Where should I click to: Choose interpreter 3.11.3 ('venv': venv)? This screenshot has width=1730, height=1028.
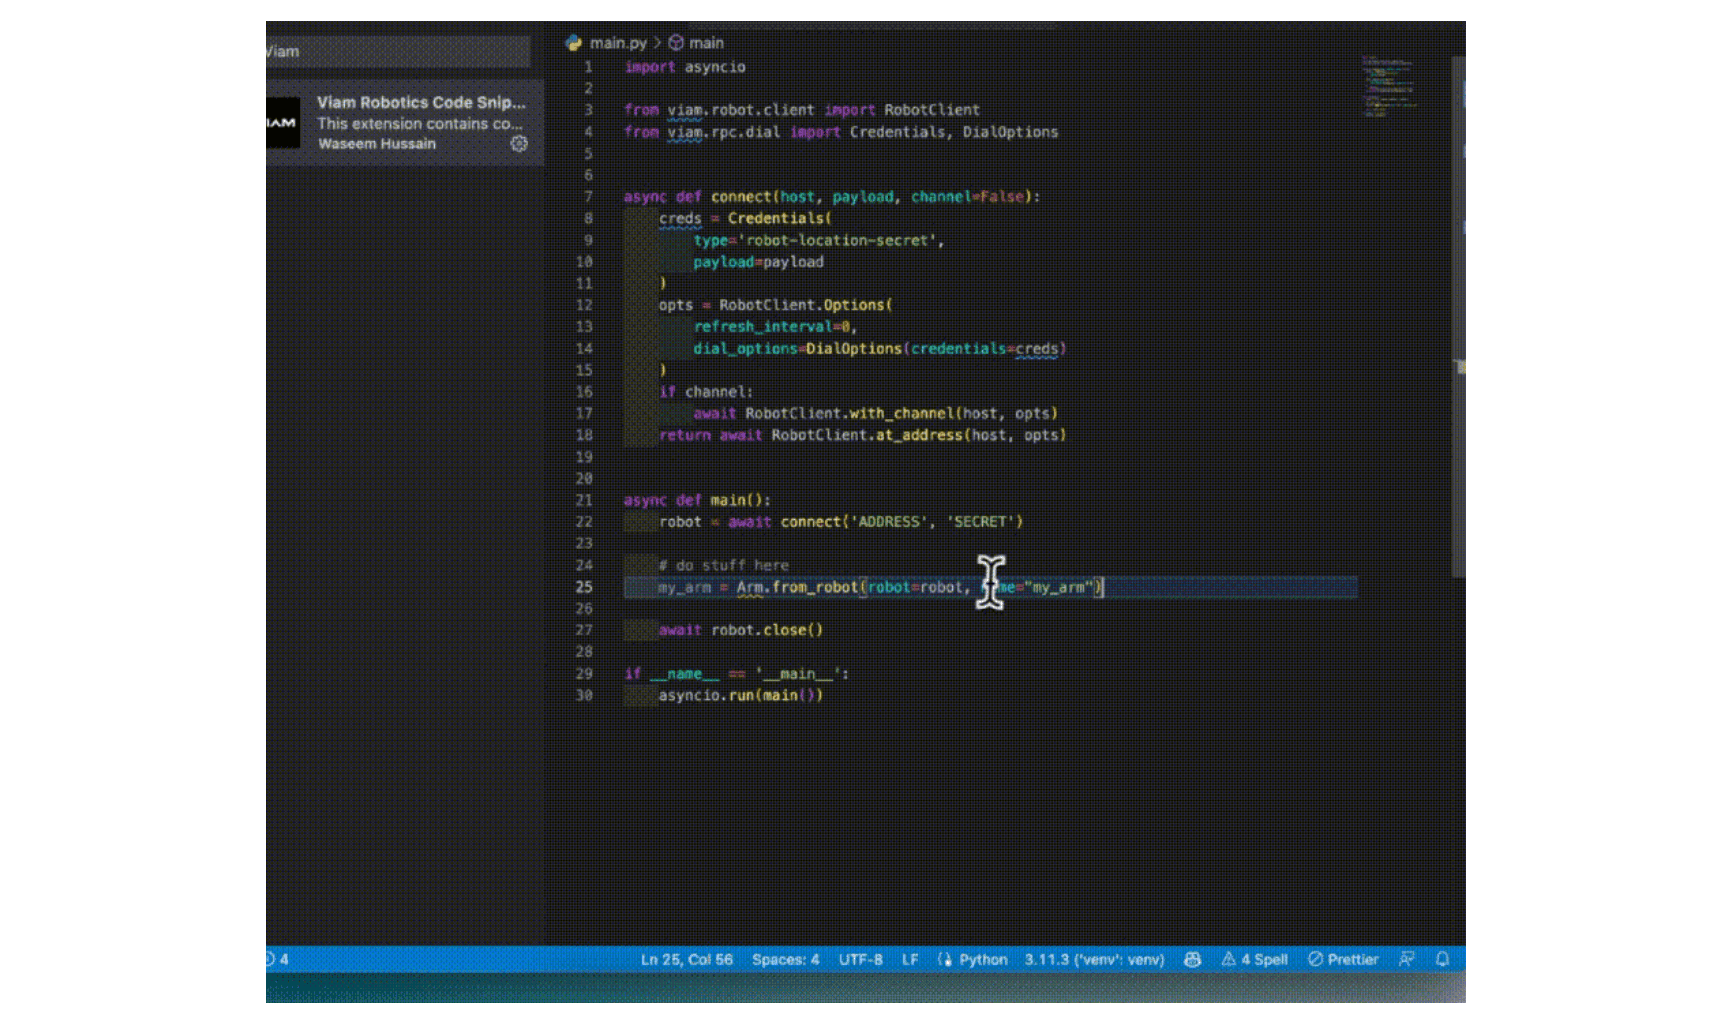tap(1094, 960)
